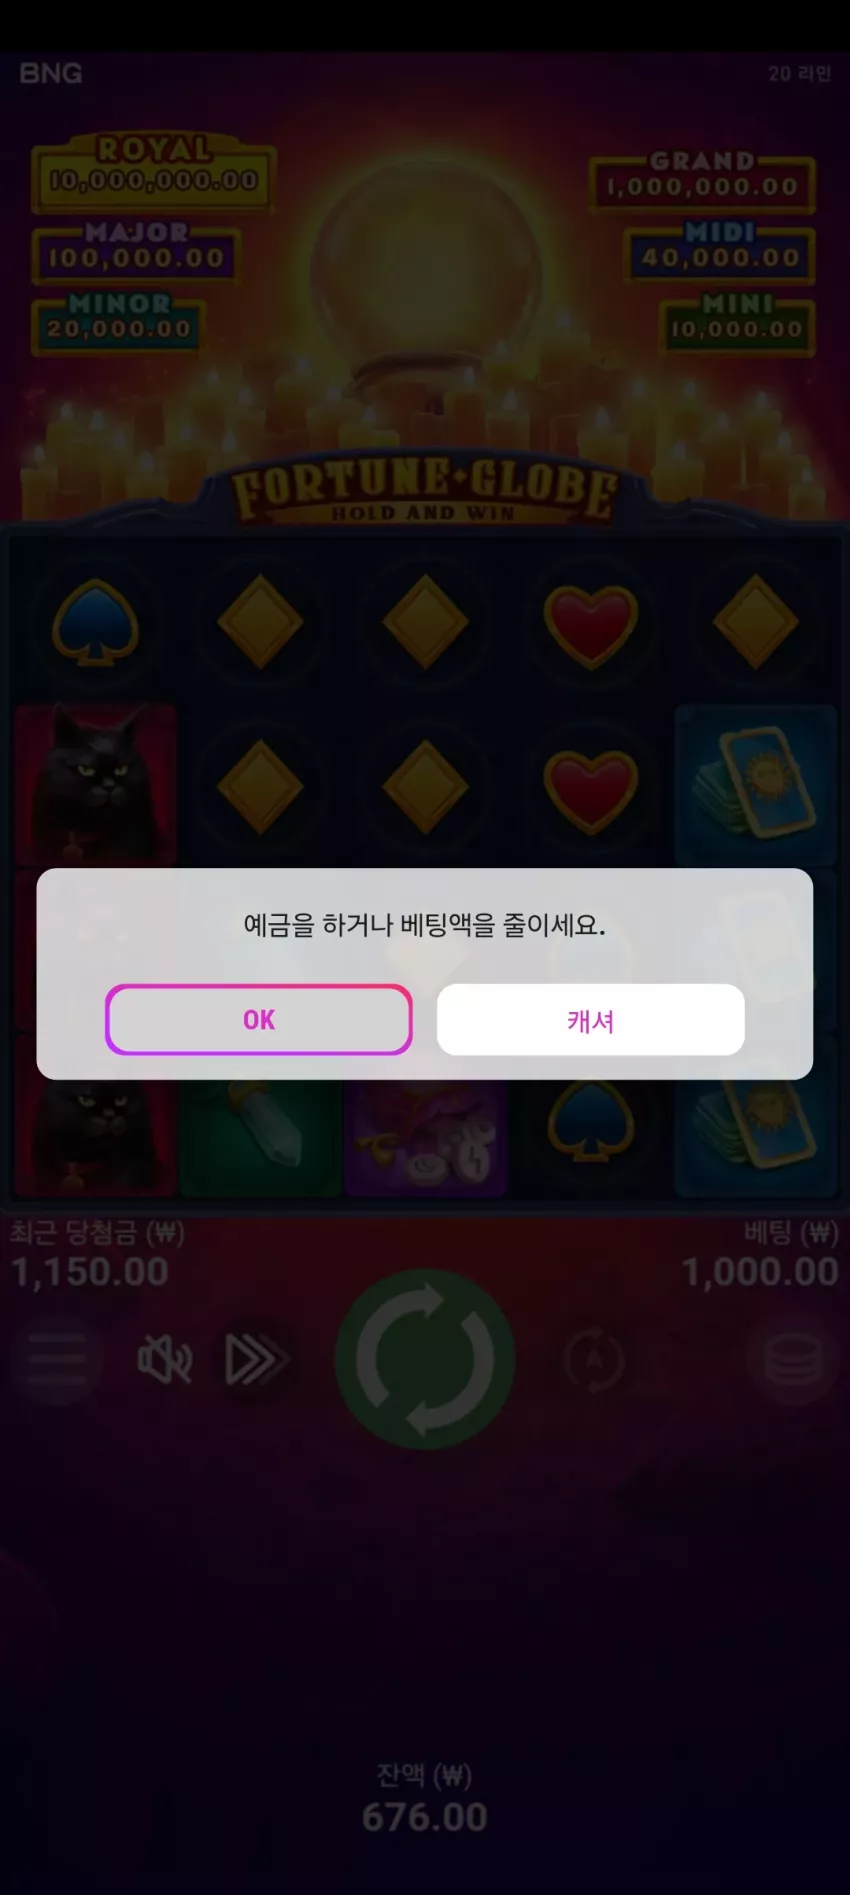
Task: Click the BNG logo
Action: (x=51, y=73)
